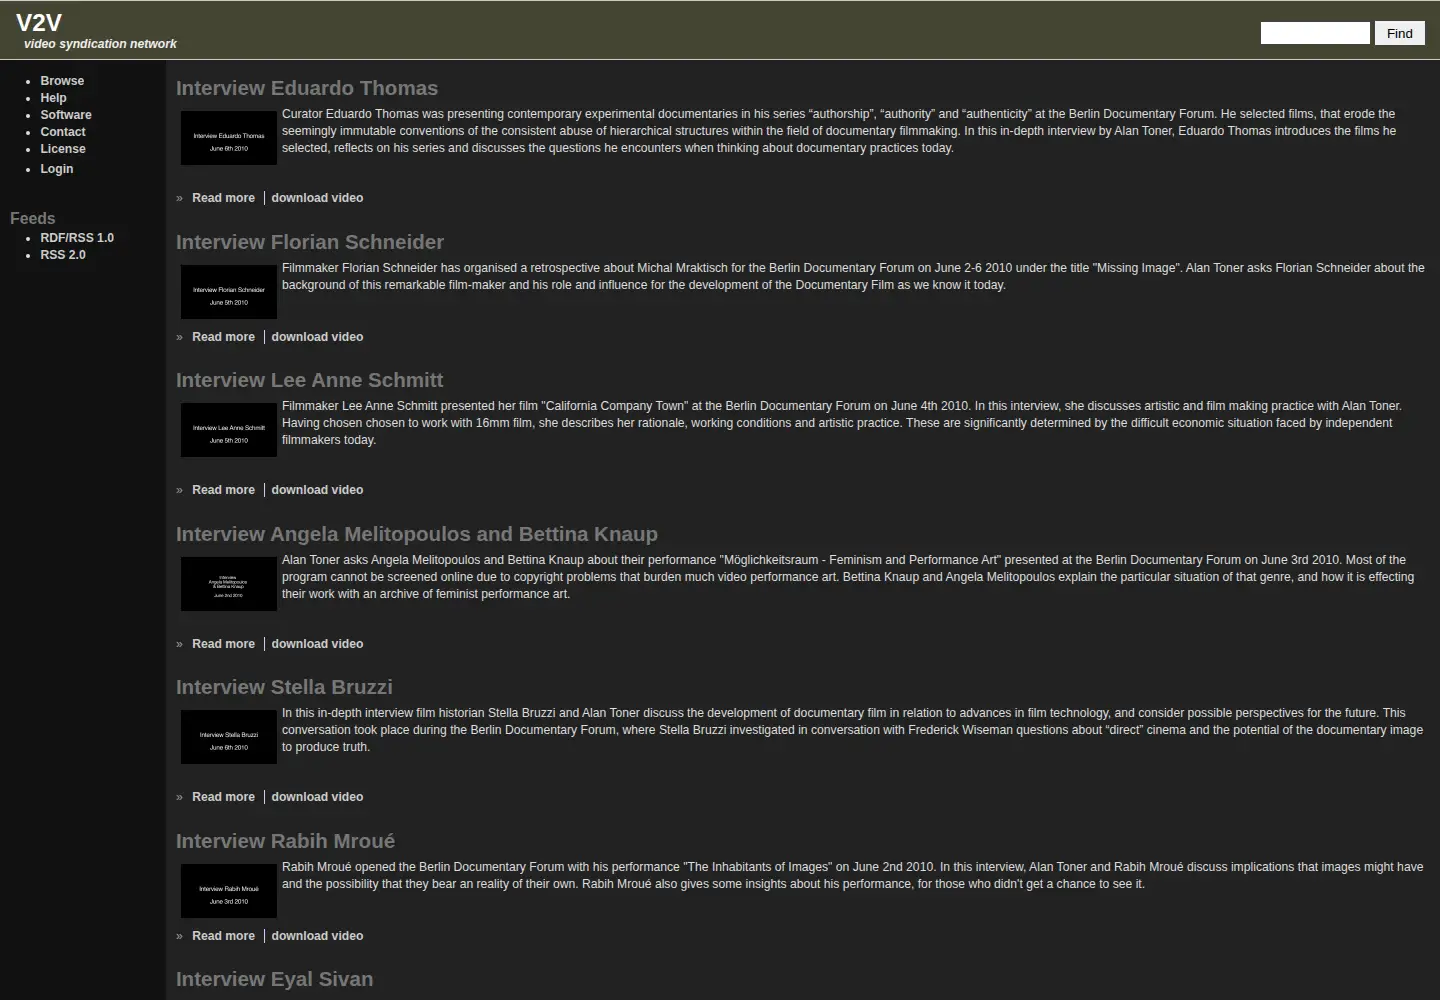This screenshot has height=1000, width=1440.
Task: Click Stella Bruzzi video thumbnail
Action: click(229, 737)
